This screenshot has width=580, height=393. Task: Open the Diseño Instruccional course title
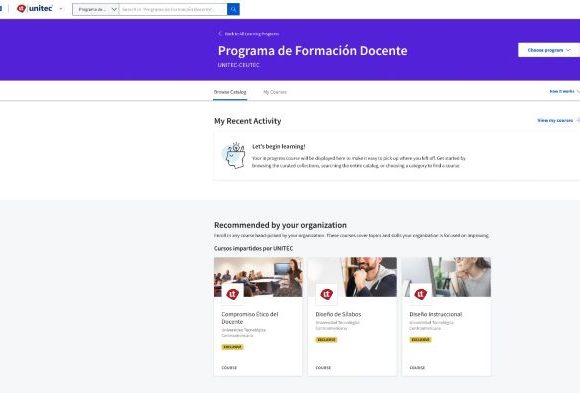435,314
